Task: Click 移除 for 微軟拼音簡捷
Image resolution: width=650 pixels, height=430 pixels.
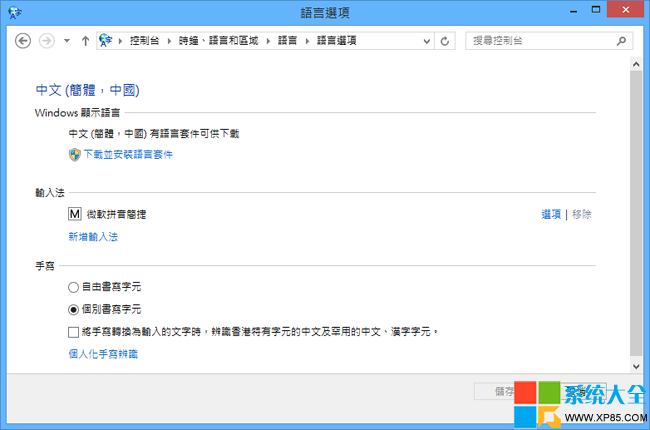Action: coord(582,214)
